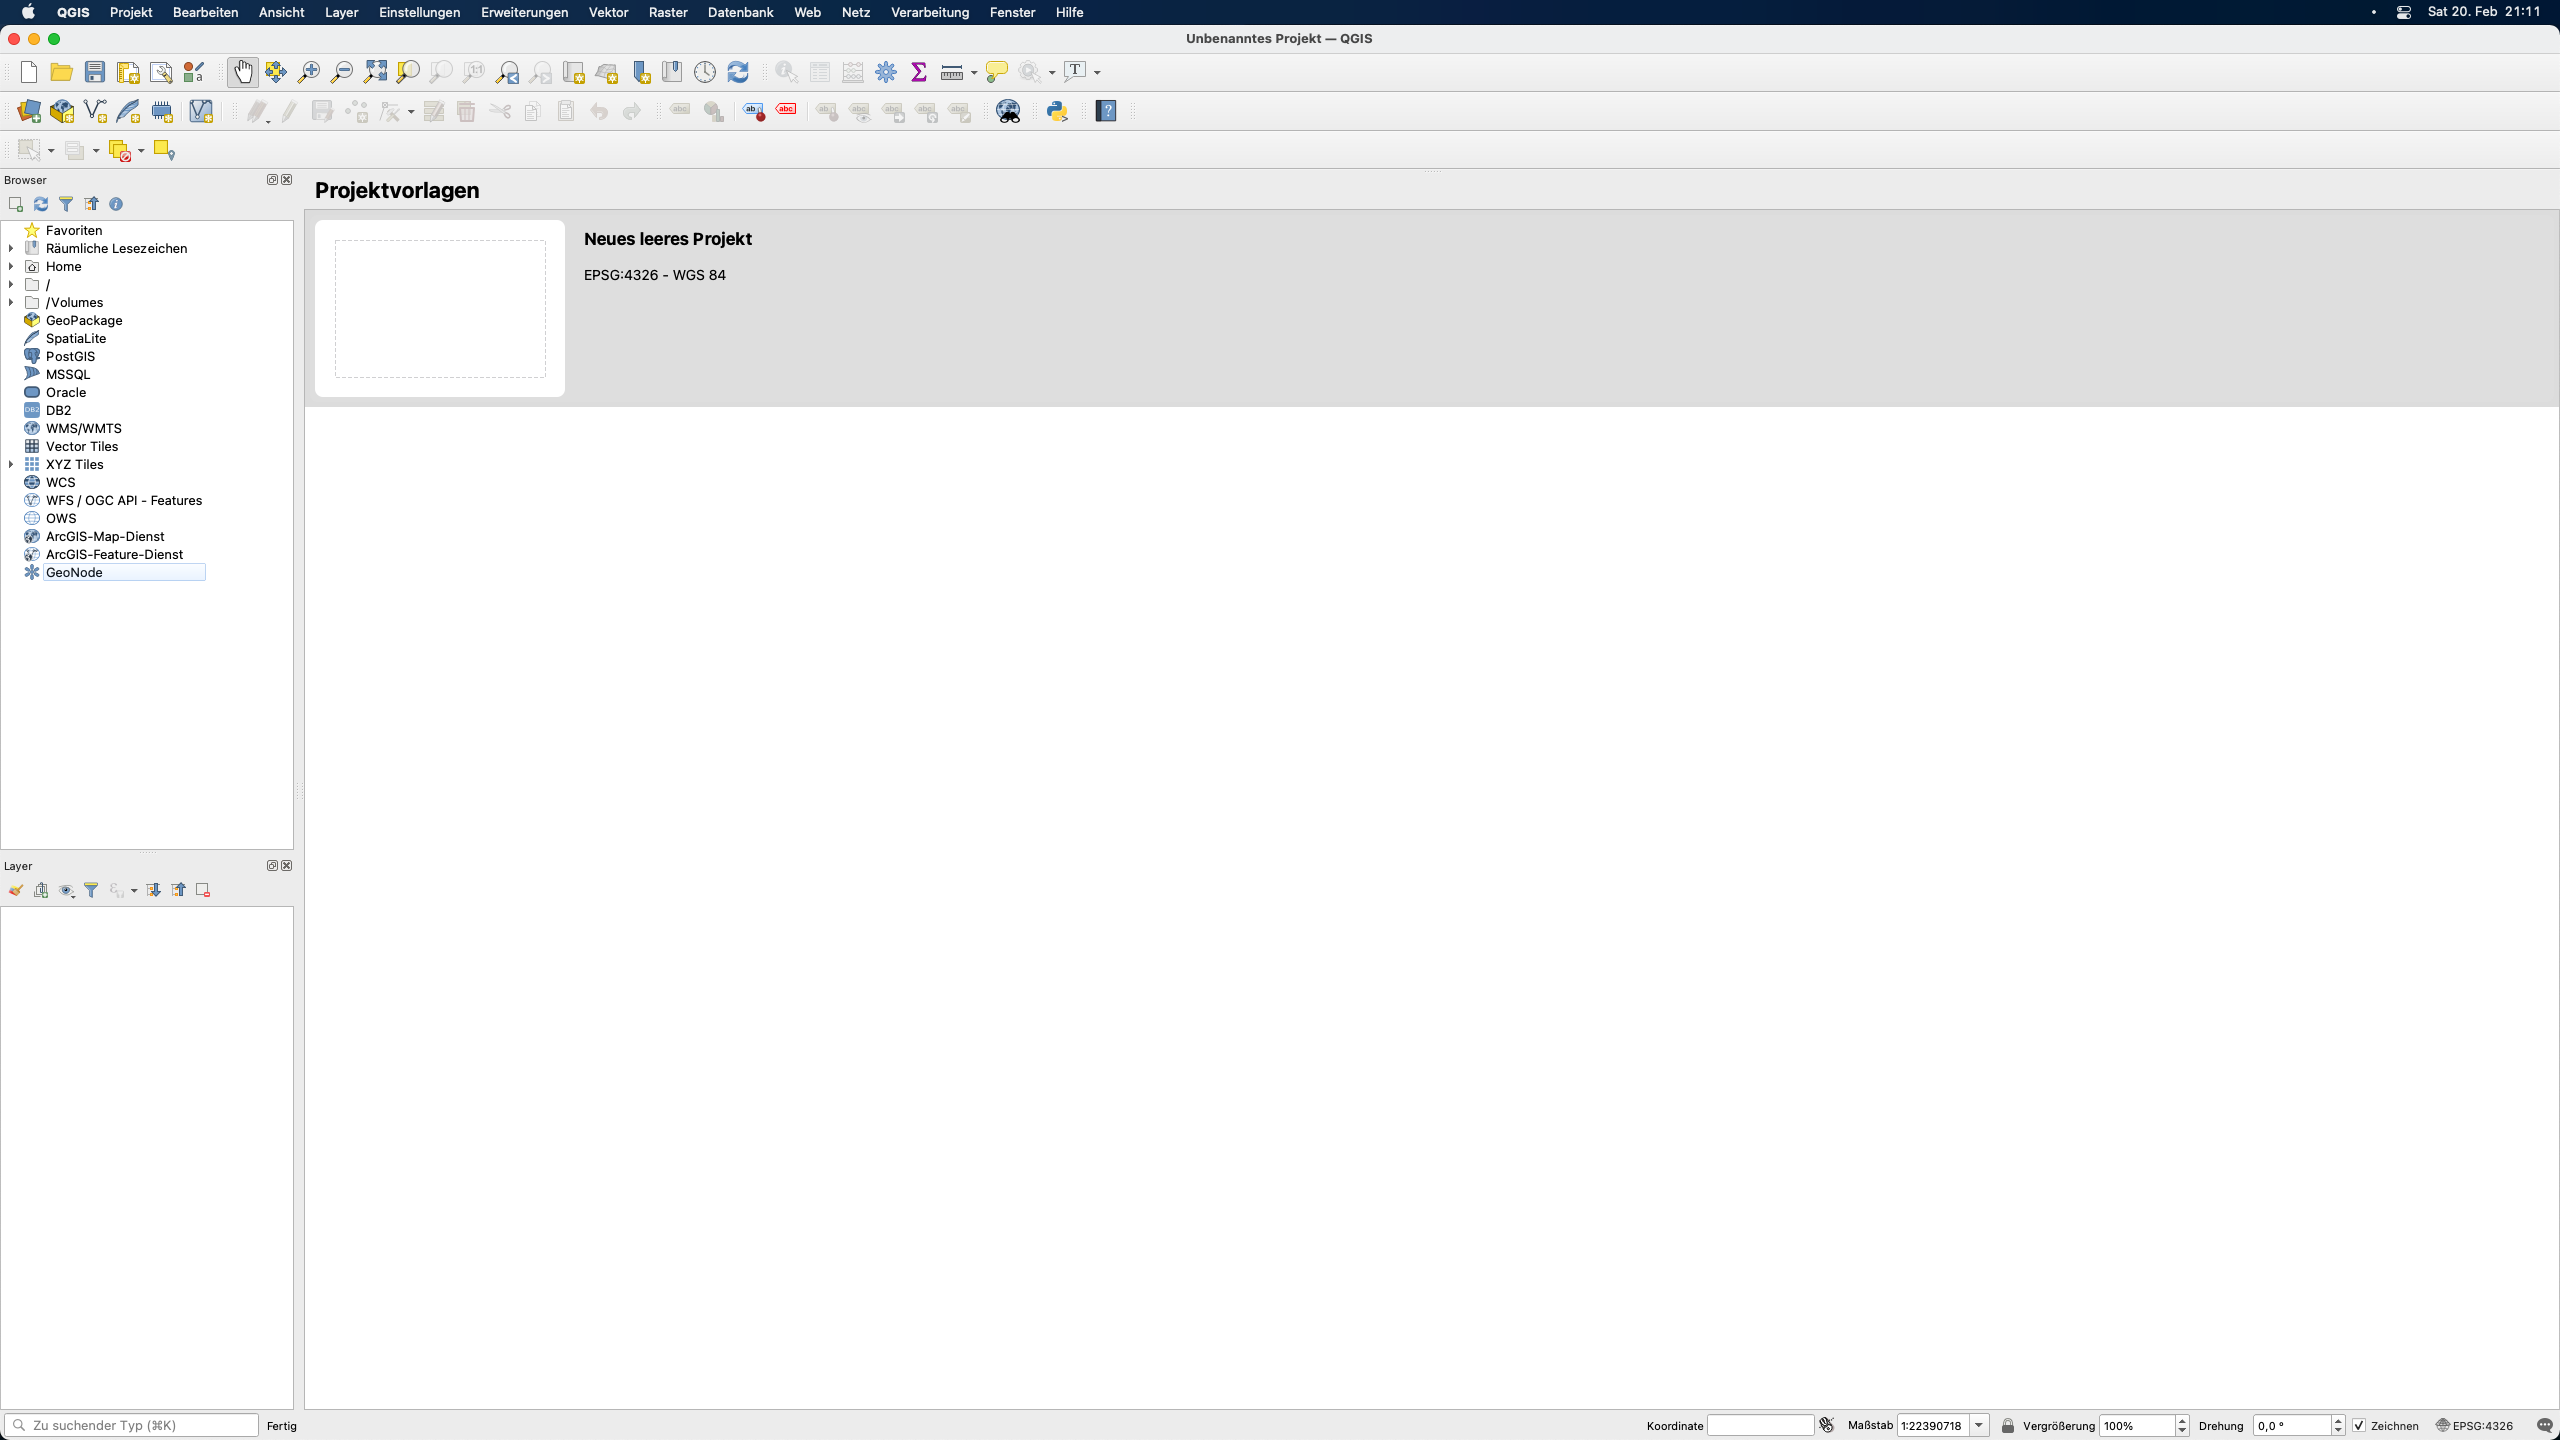Select the PostGIS browser item
The height and width of the screenshot is (1440, 2560).
70,356
